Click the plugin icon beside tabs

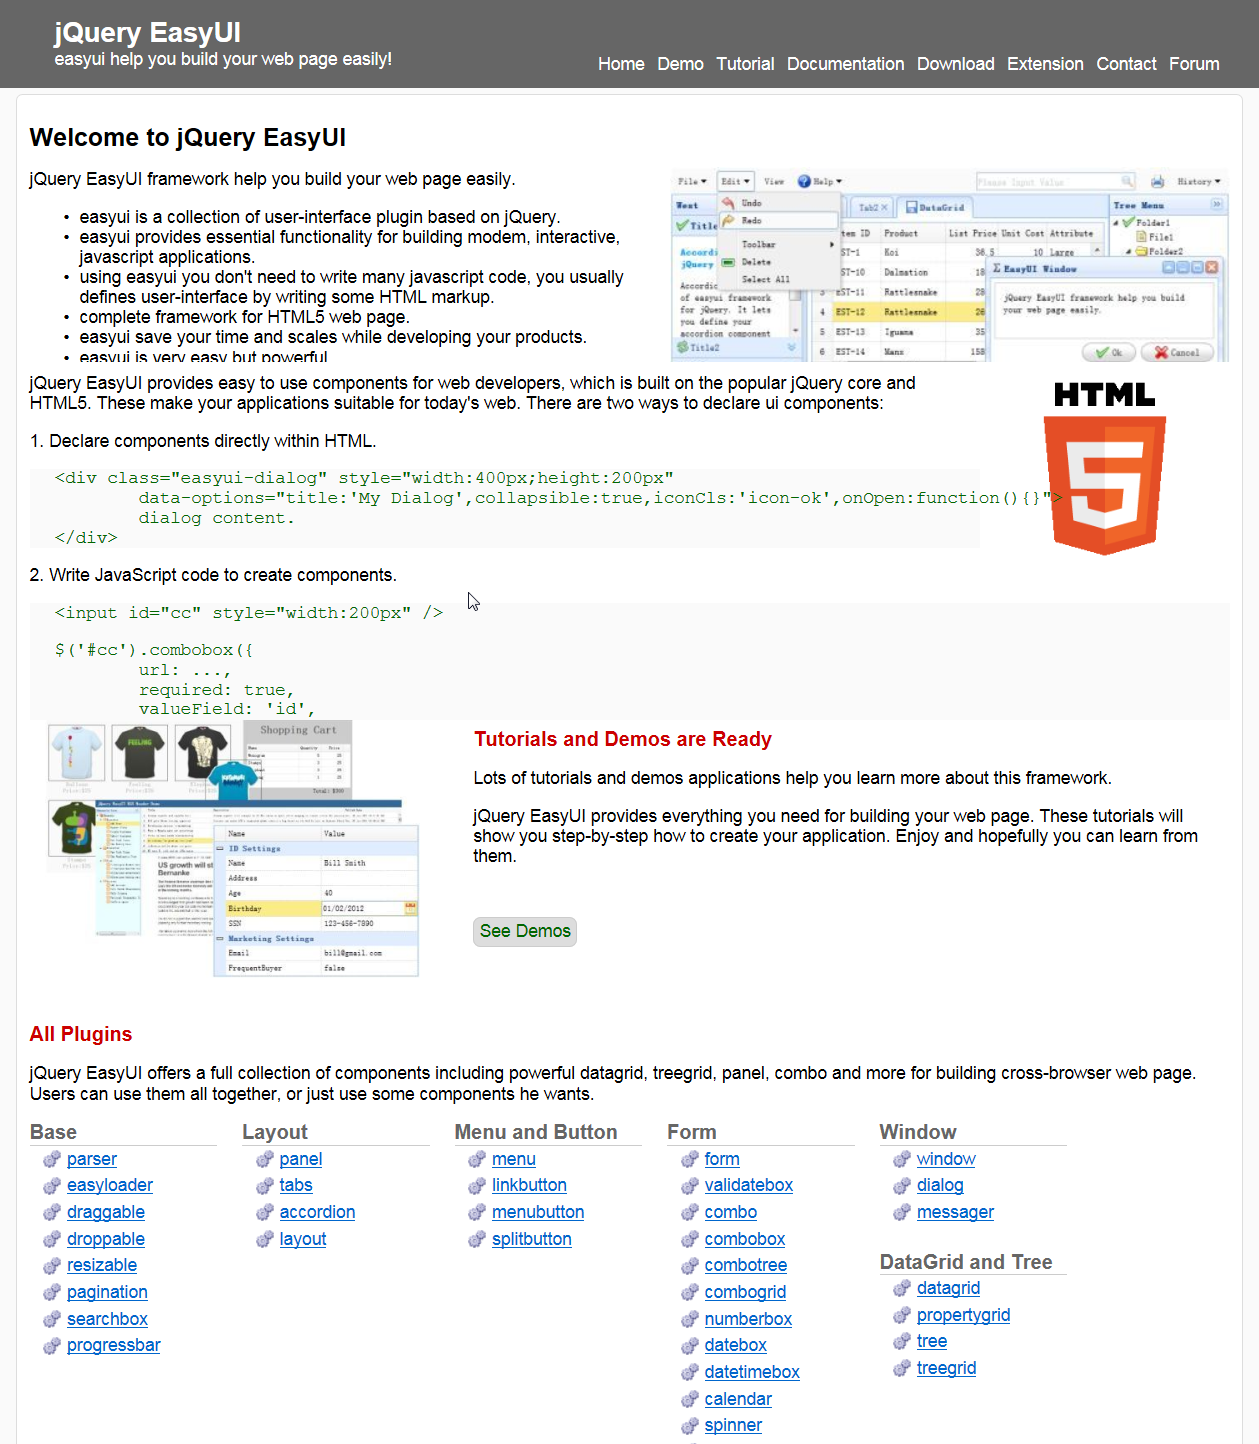coord(265,1186)
